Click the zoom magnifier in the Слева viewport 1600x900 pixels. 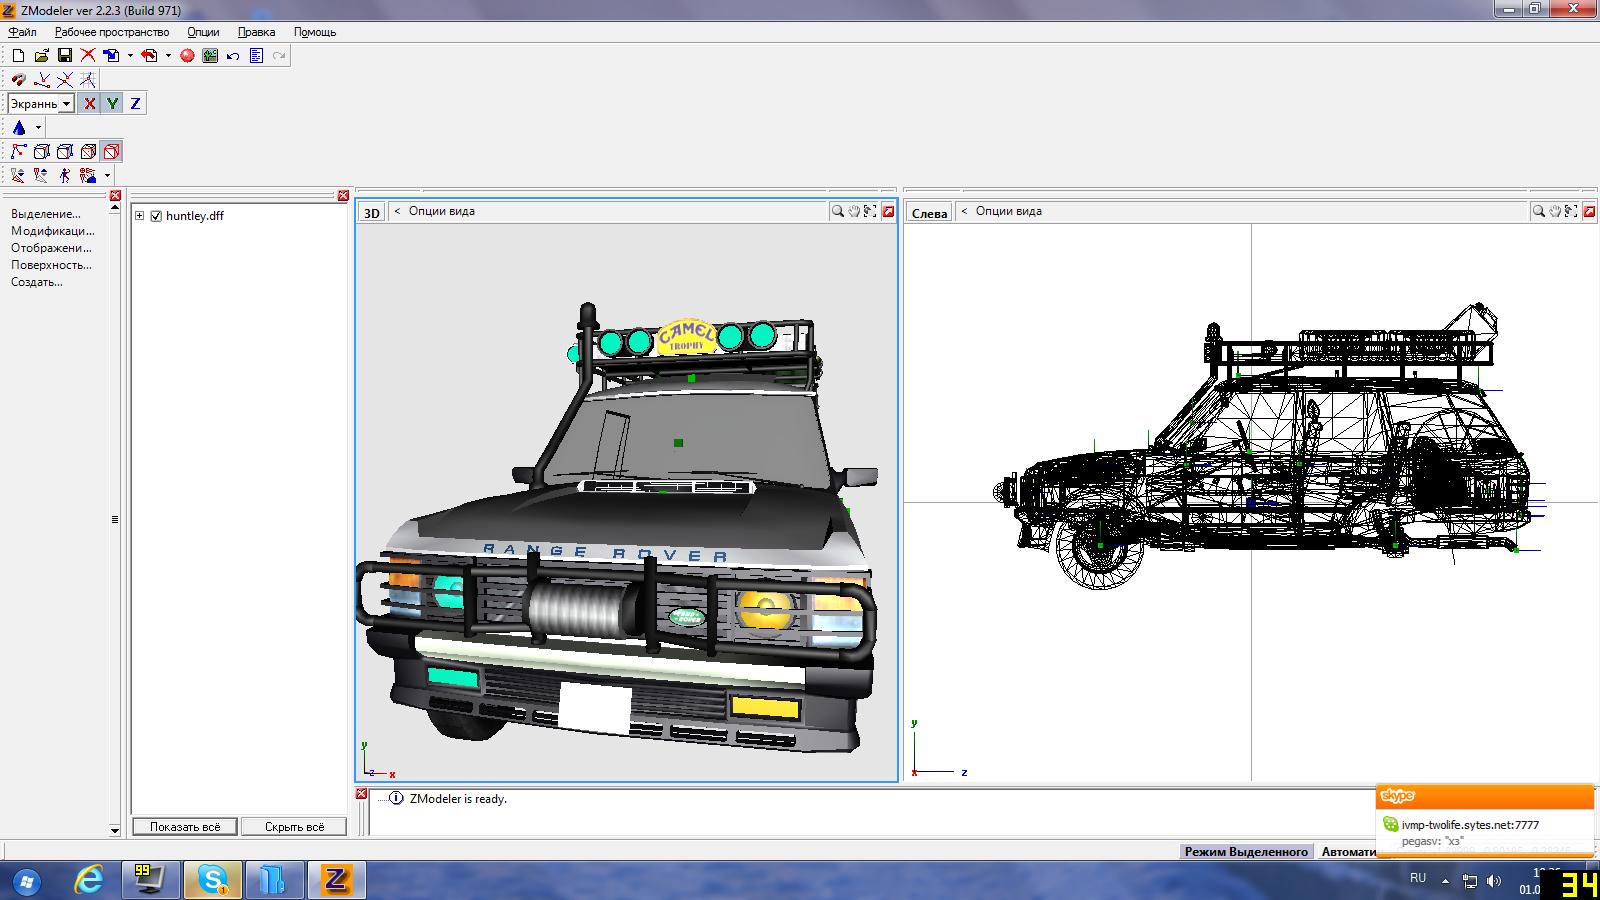1539,211
